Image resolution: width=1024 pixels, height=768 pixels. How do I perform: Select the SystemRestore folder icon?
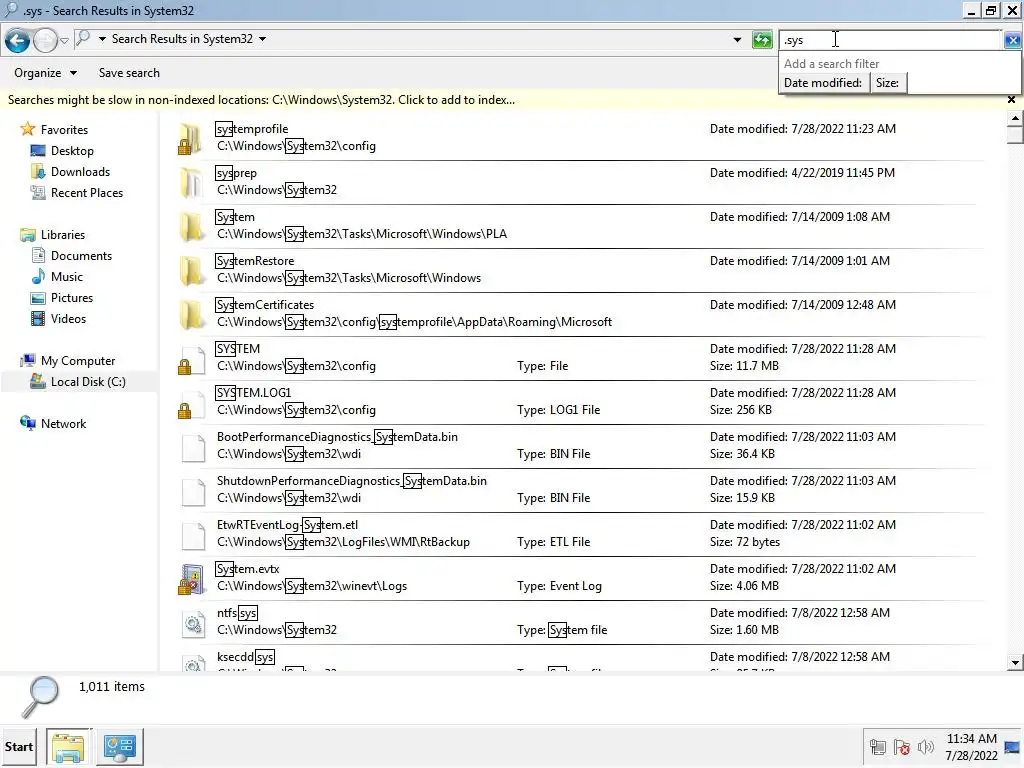191,270
